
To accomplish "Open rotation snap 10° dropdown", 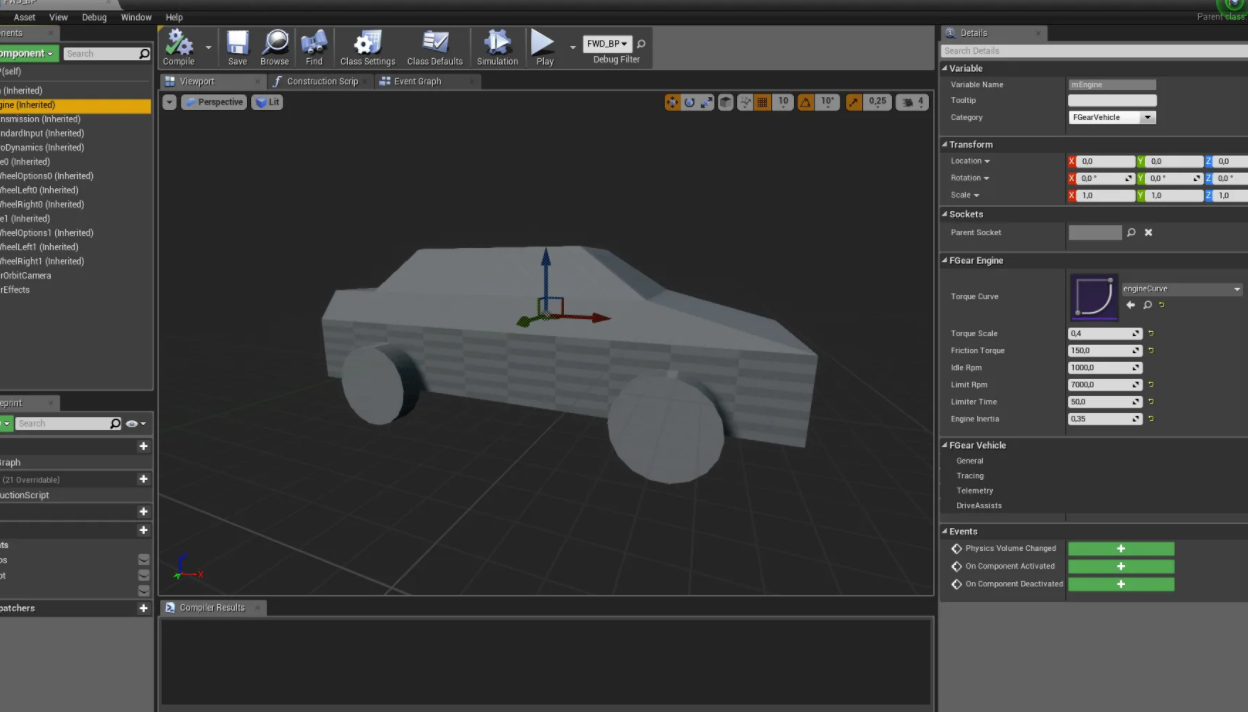I will (x=828, y=102).
